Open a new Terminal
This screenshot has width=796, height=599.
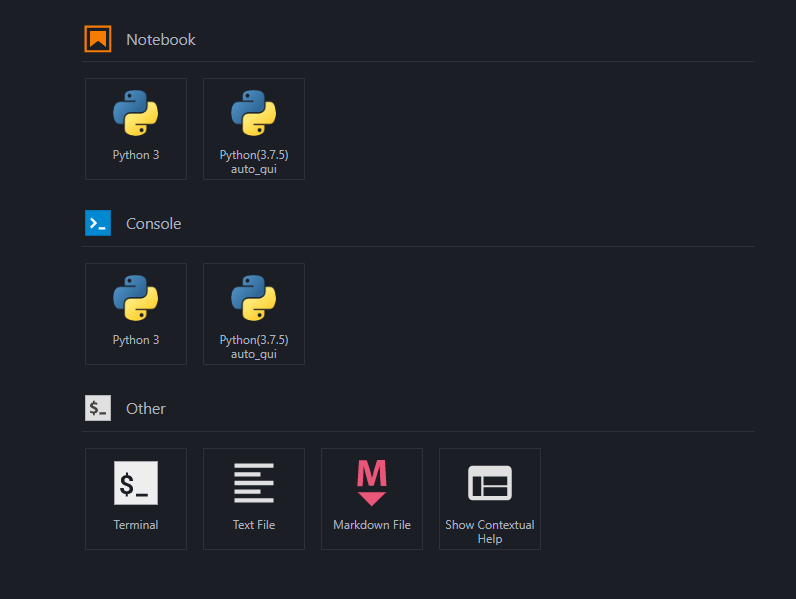(x=136, y=499)
